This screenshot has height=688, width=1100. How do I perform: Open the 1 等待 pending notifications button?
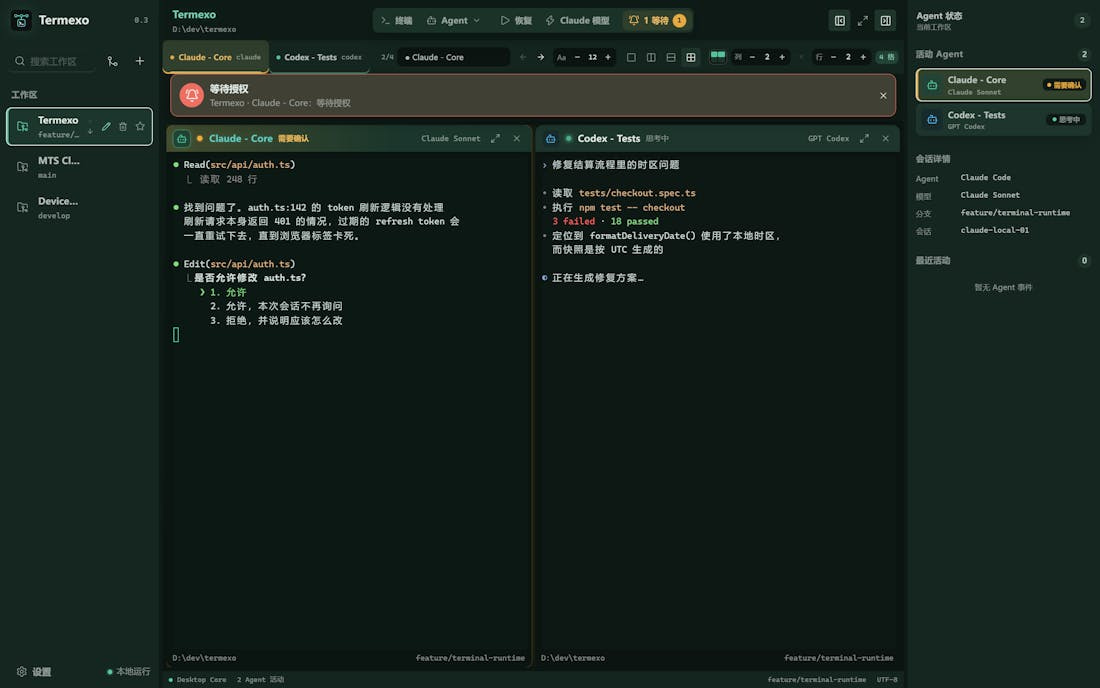point(657,20)
